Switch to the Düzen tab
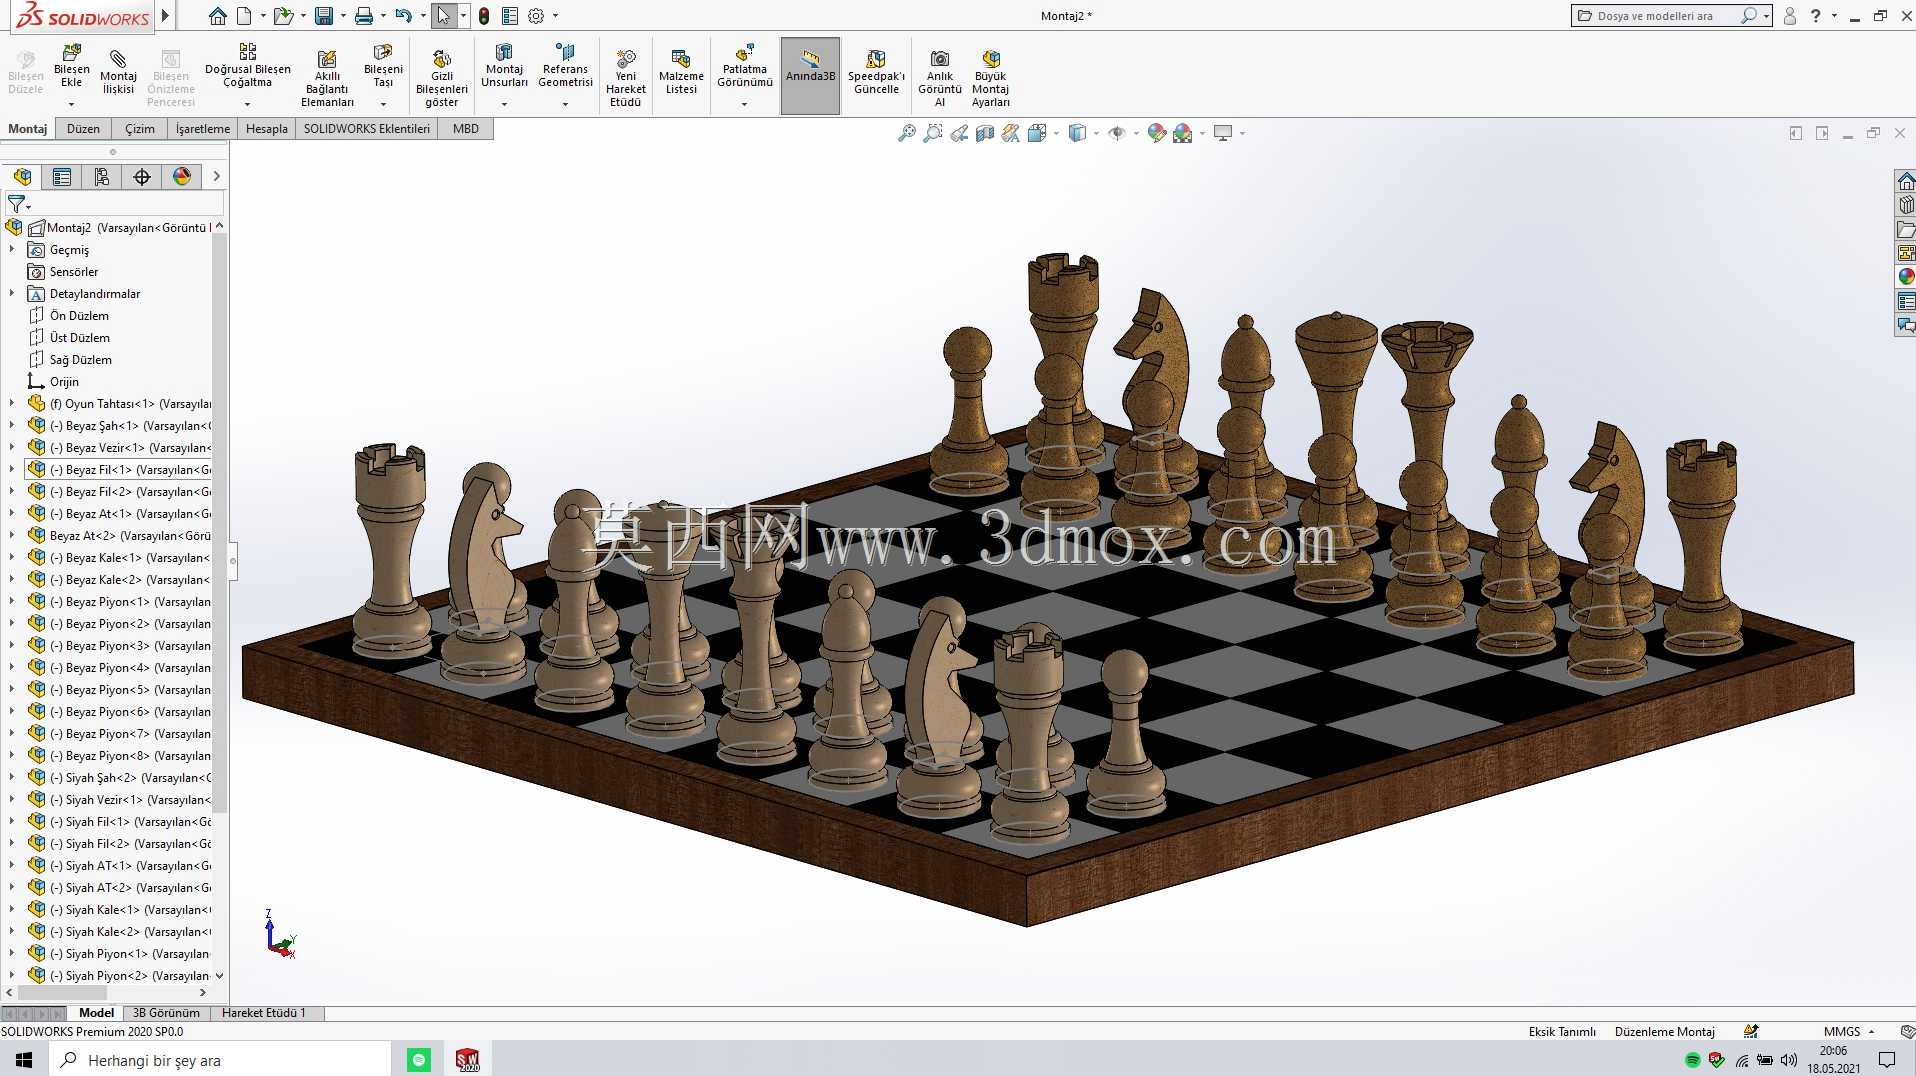The image size is (1916, 1076). click(83, 129)
